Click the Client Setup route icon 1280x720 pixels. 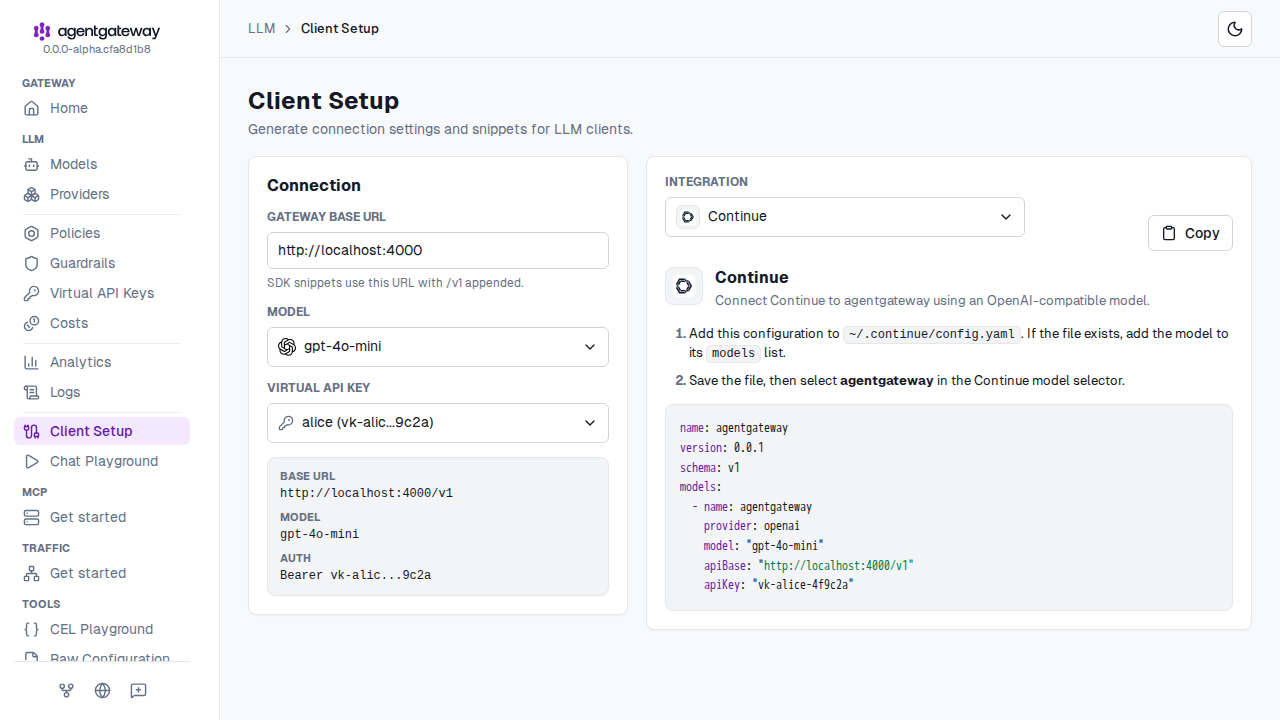coord(32,431)
